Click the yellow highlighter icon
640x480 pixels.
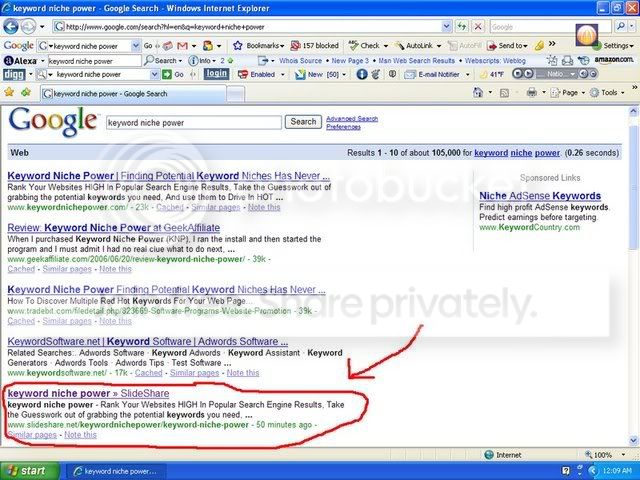539,46
